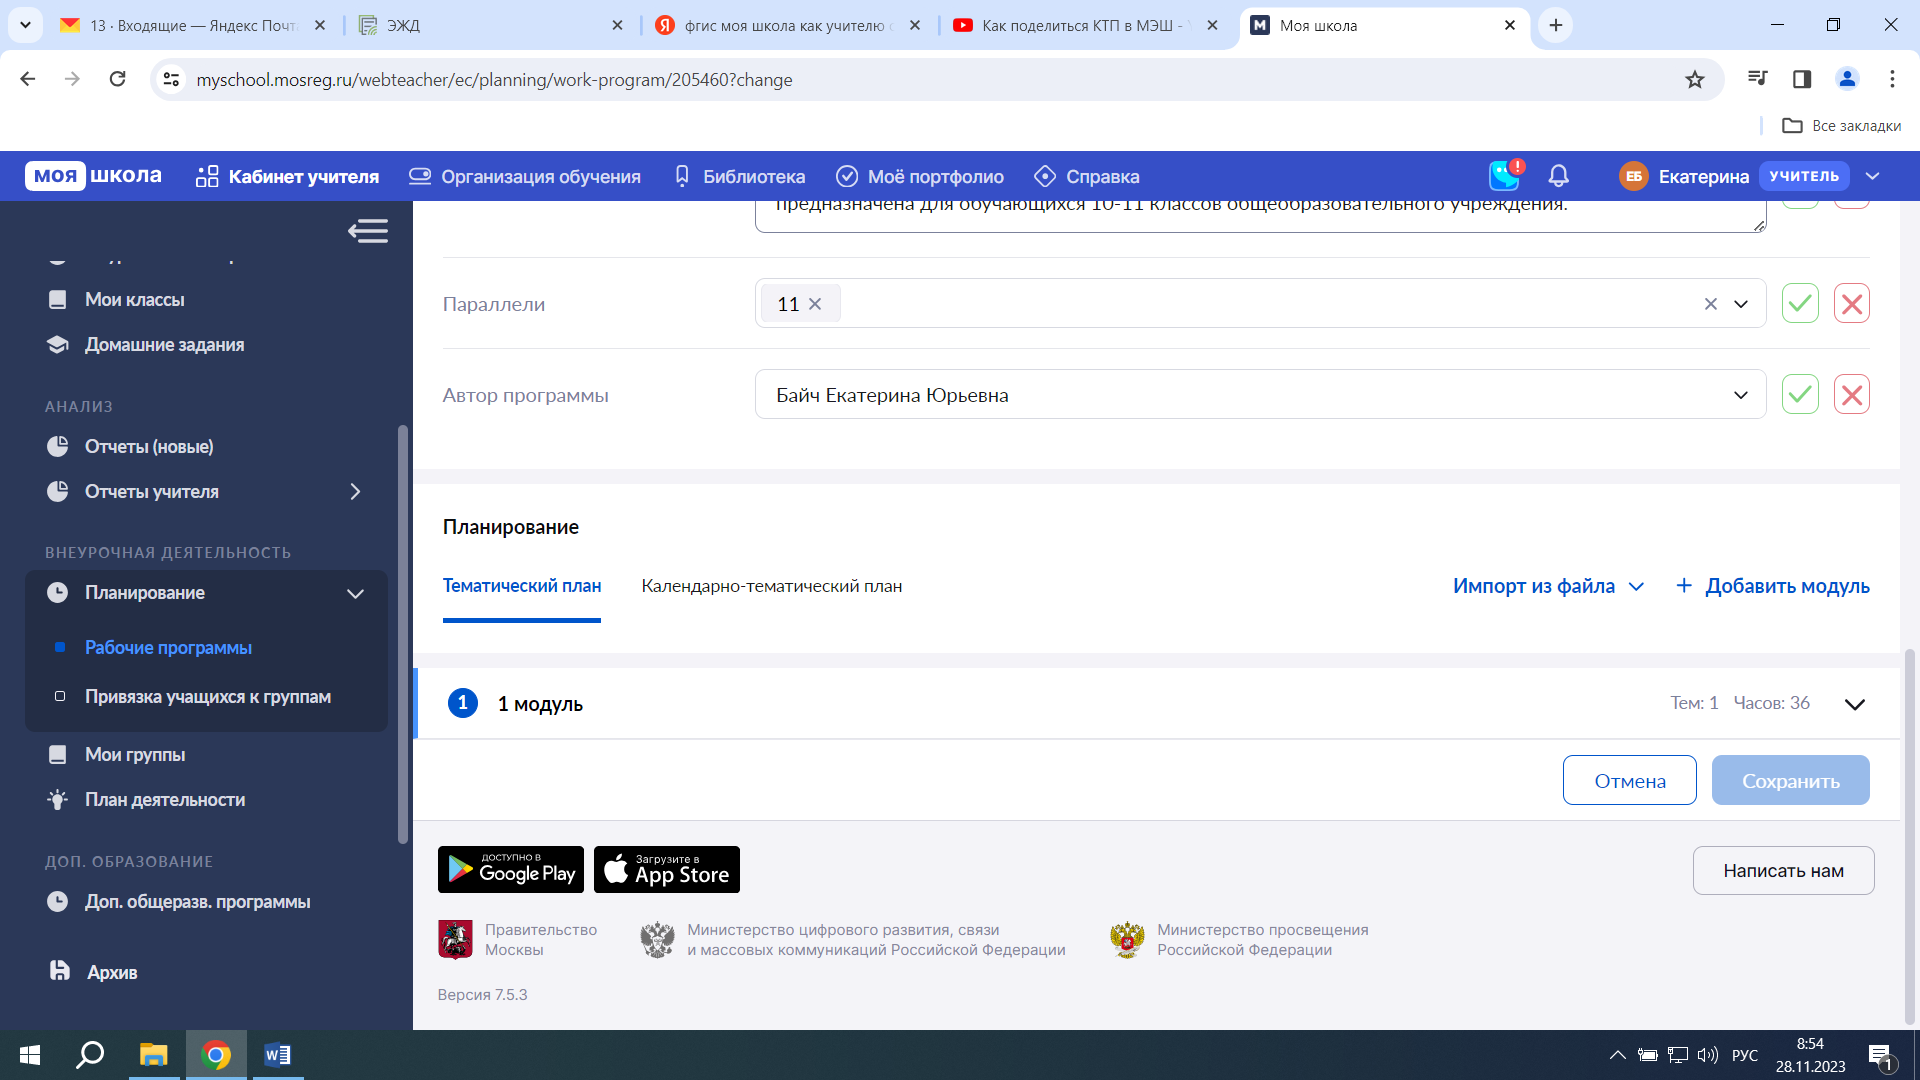Switch to Календарно-тематический план tab
The width and height of the screenshot is (1920, 1080).
tap(772, 586)
